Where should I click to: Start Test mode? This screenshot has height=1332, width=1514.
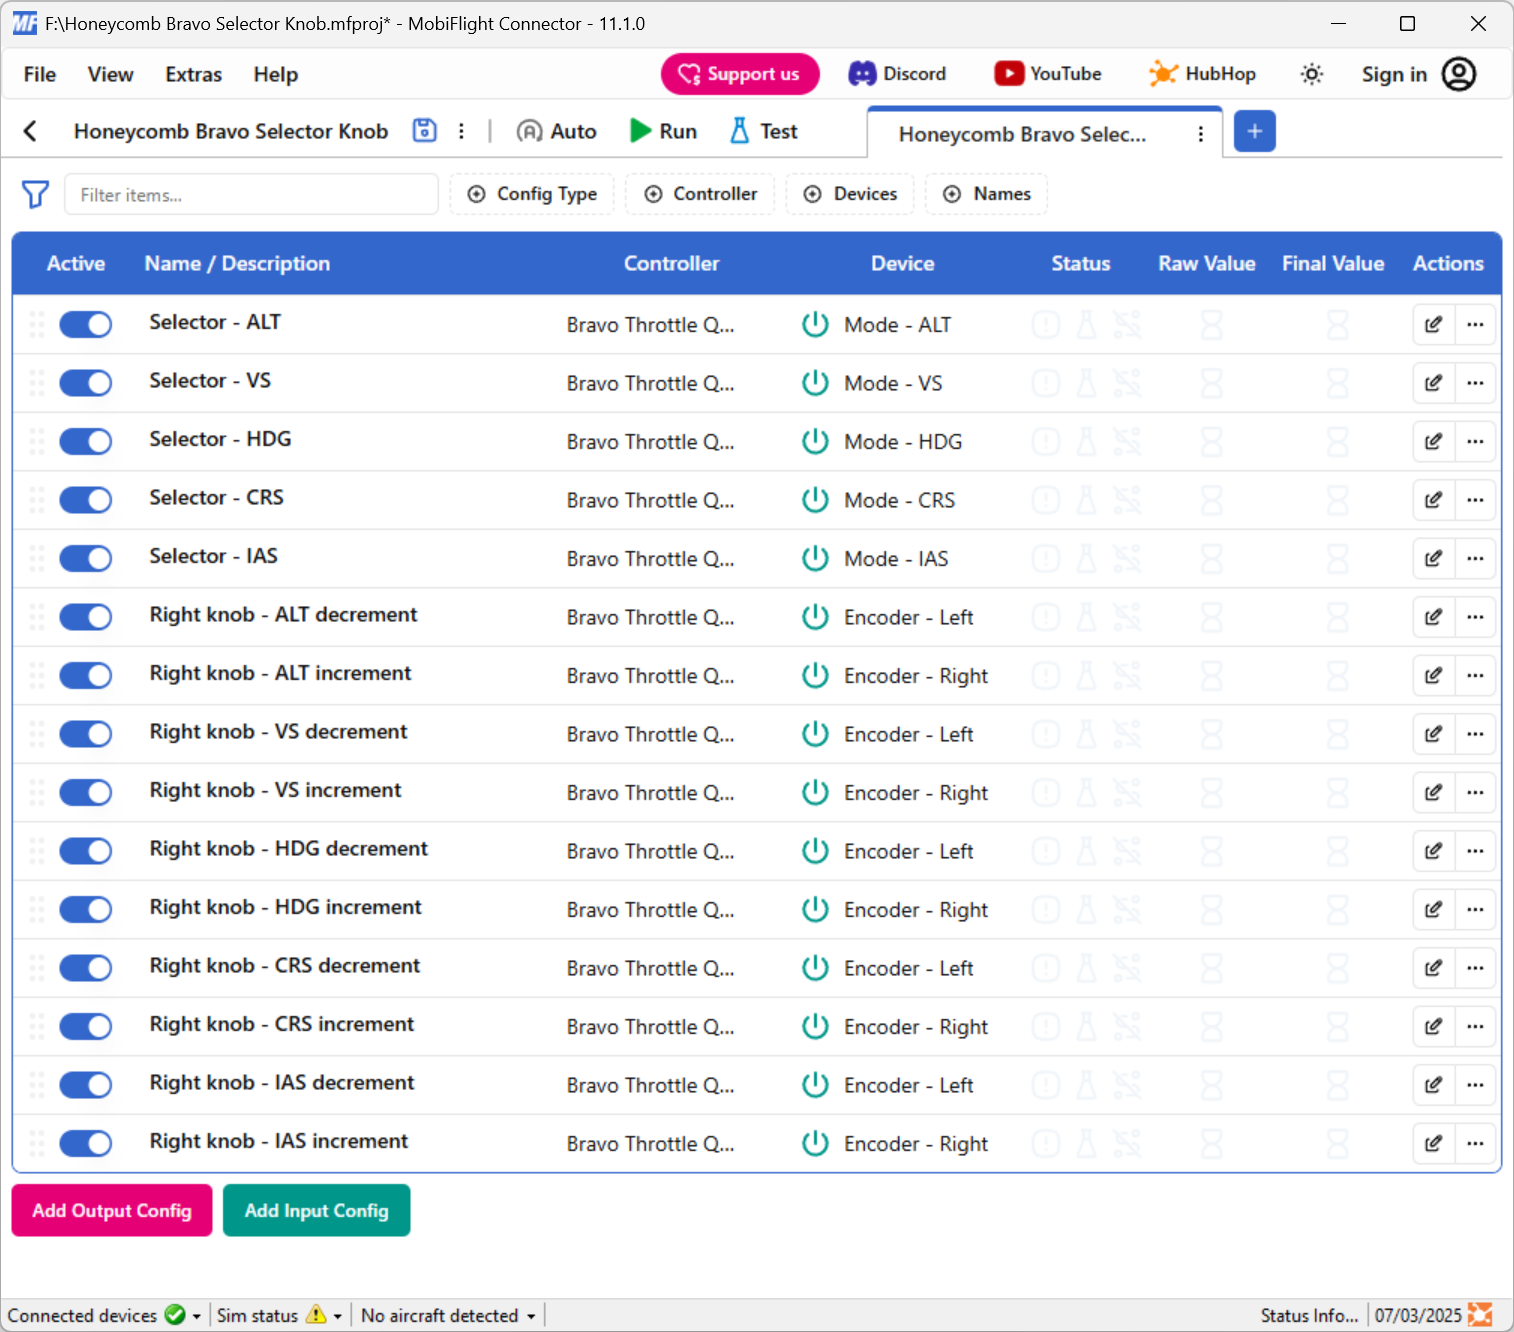[x=764, y=131]
